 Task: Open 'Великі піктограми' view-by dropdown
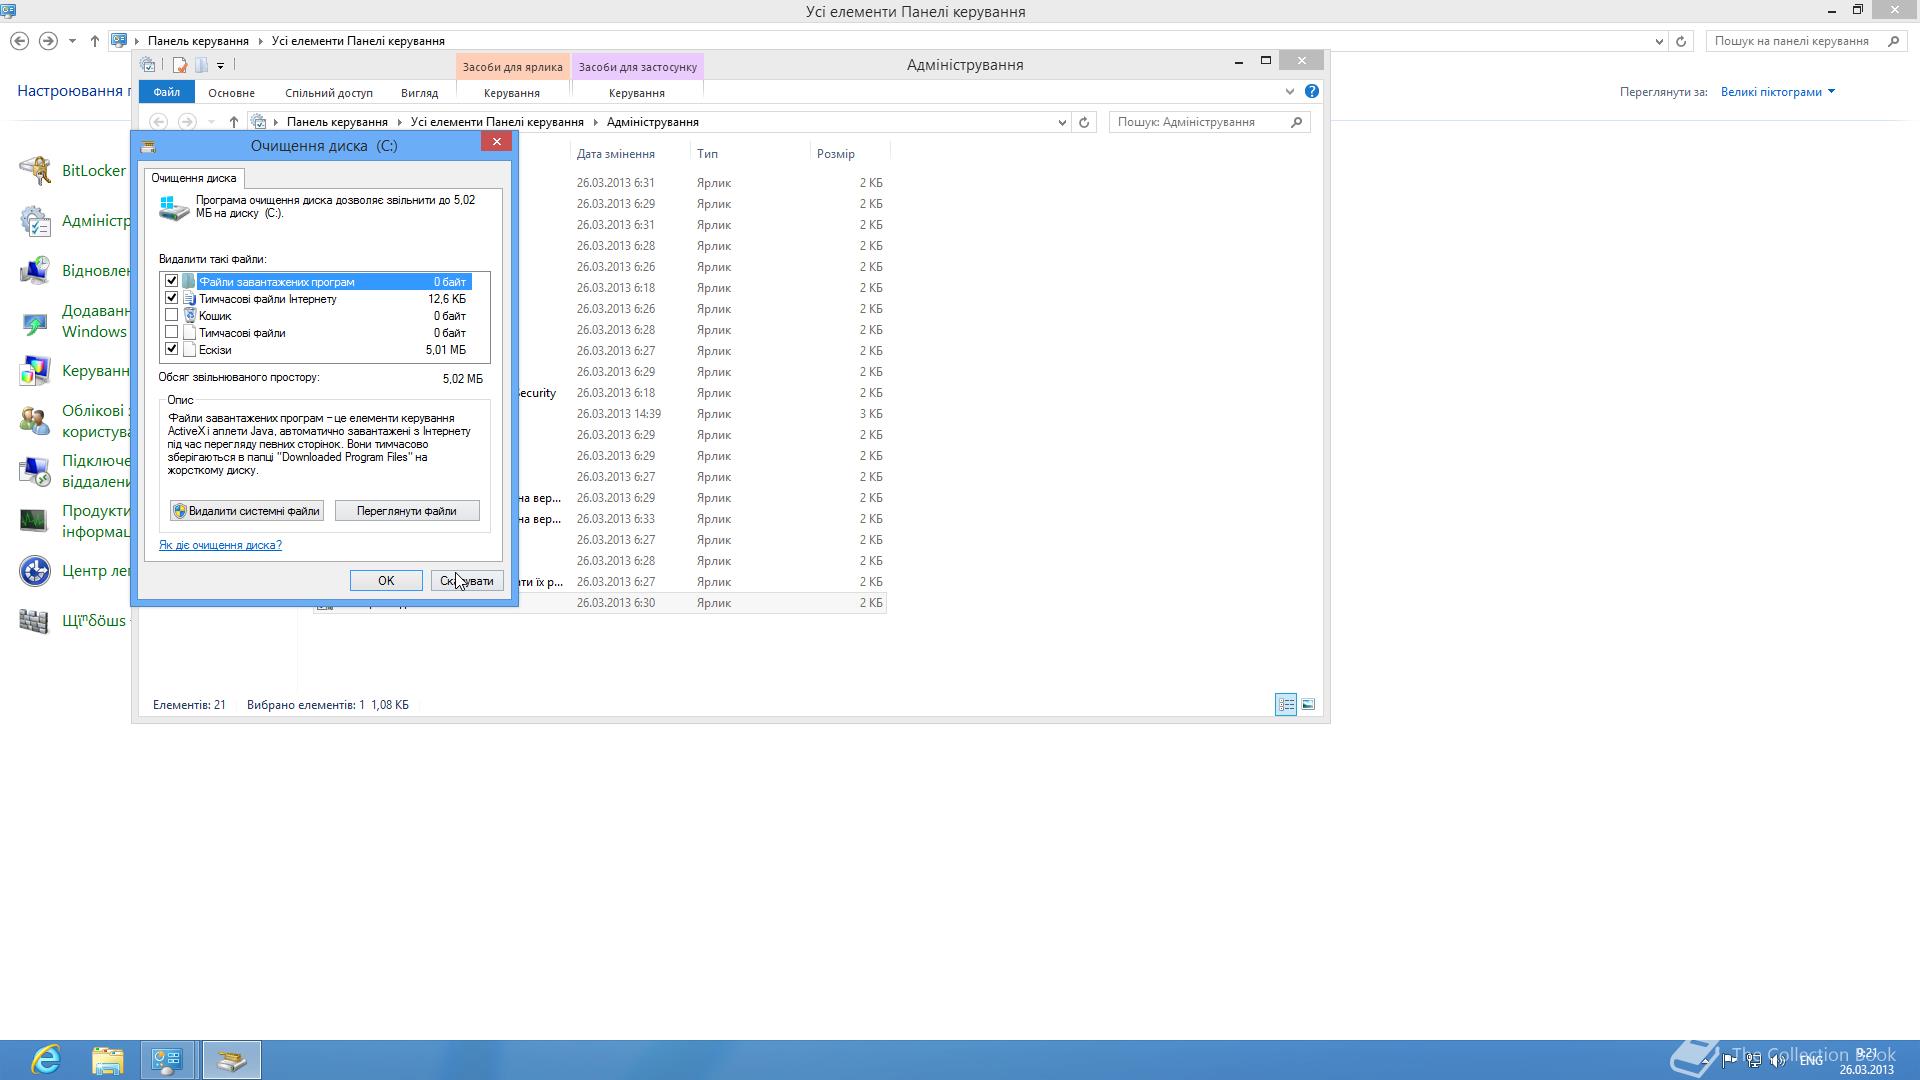pyautogui.click(x=1778, y=92)
